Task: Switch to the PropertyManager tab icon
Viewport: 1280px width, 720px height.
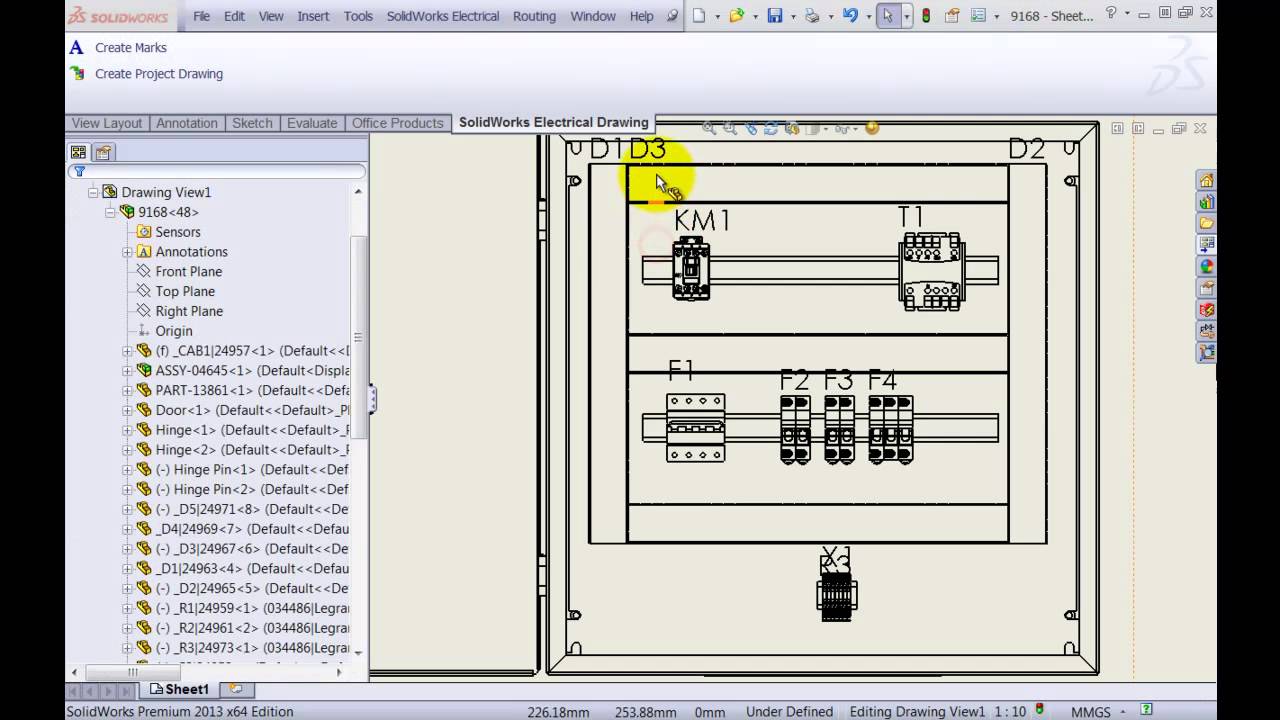Action: 103,152
